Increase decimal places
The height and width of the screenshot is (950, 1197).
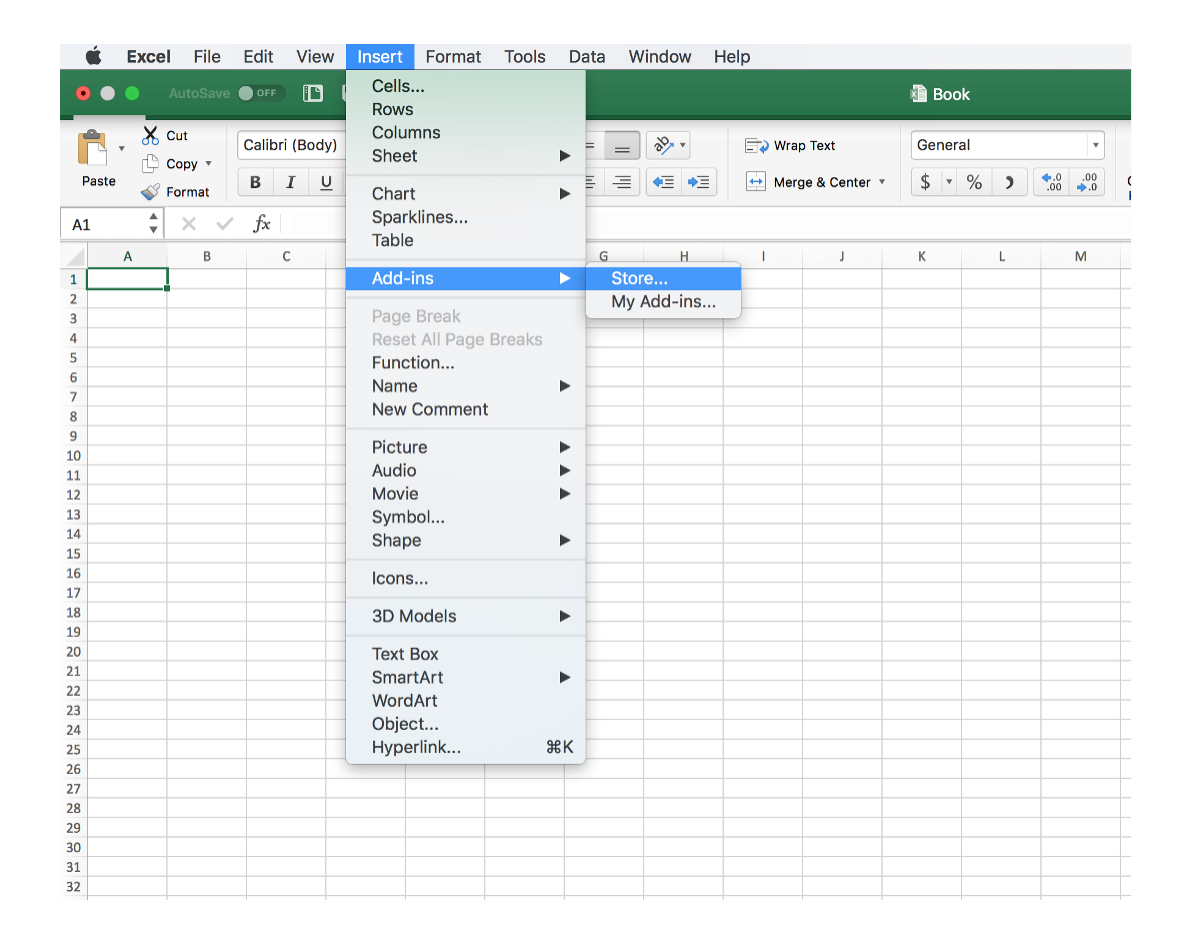[x=1052, y=183]
